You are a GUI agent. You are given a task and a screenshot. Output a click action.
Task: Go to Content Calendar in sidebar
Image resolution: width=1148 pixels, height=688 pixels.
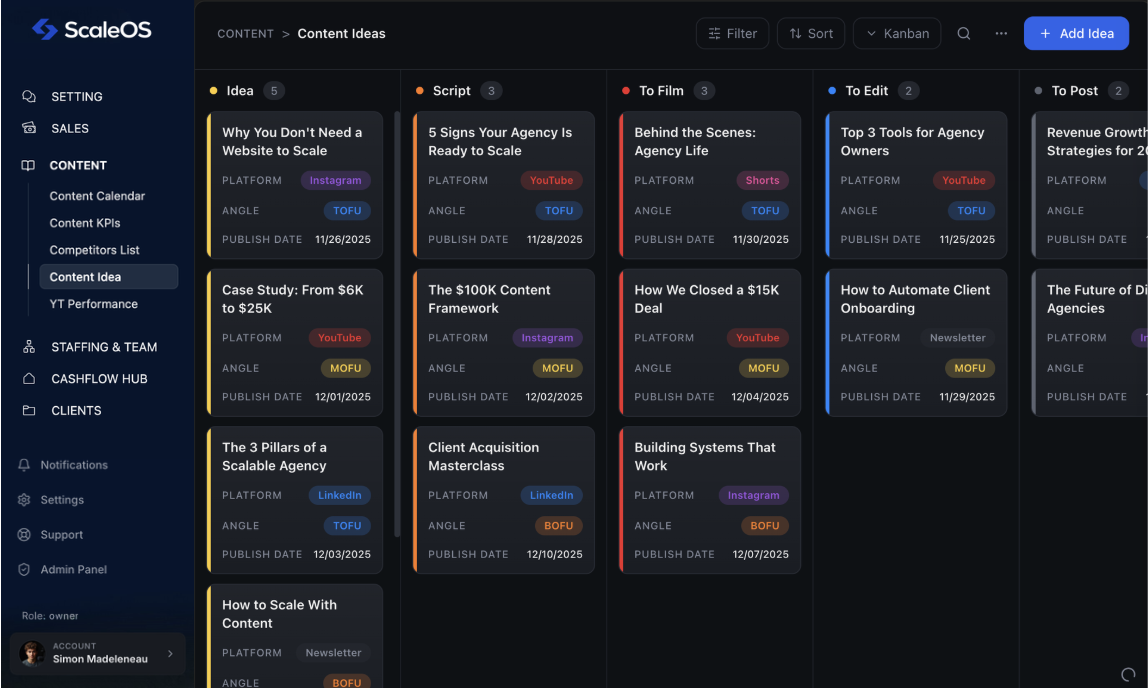click(97, 196)
